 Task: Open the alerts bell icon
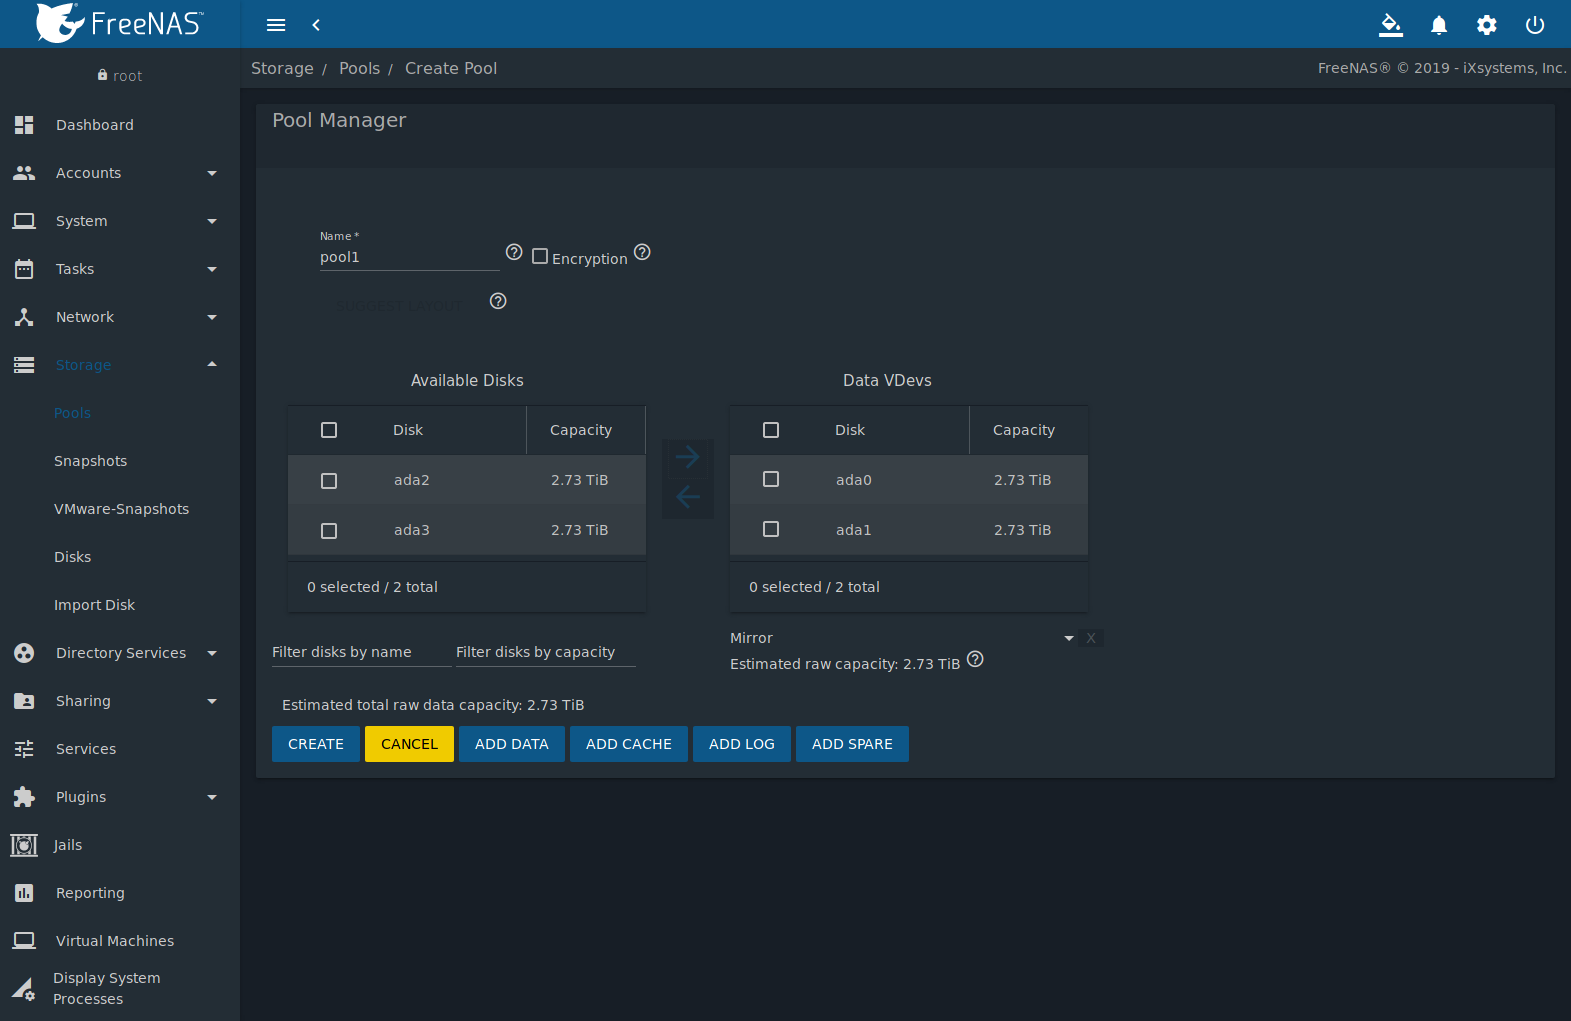tap(1439, 25)
